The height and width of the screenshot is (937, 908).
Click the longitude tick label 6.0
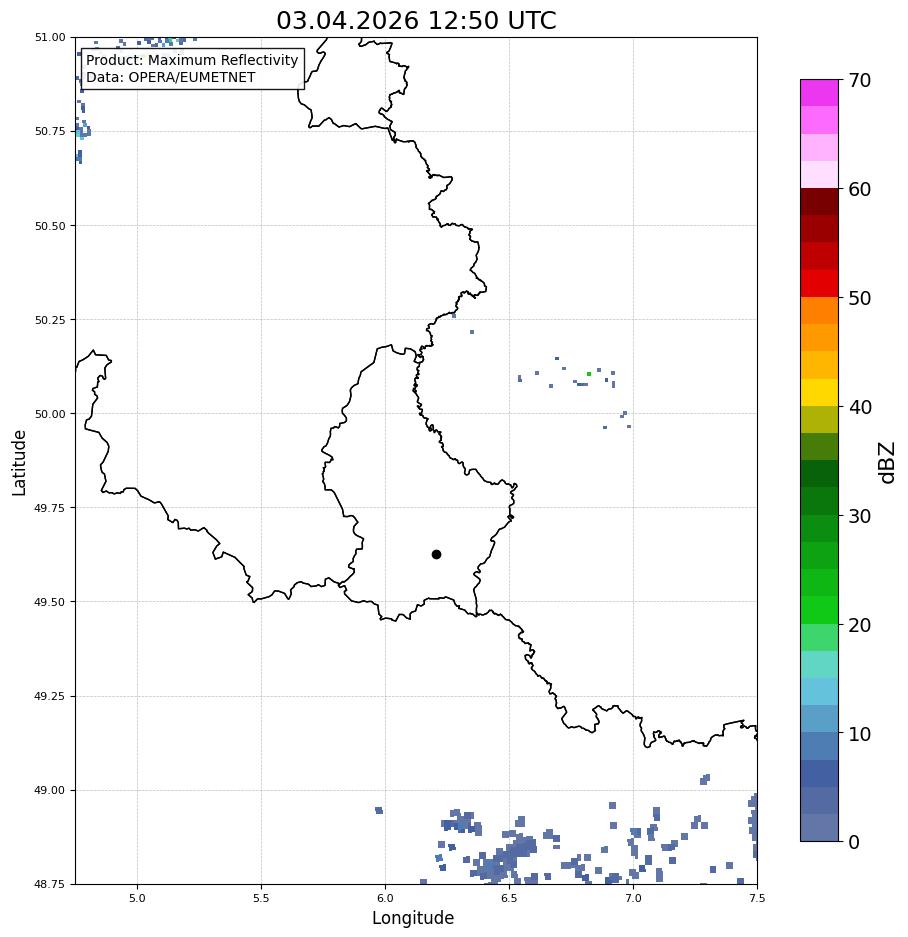(386, 898)
